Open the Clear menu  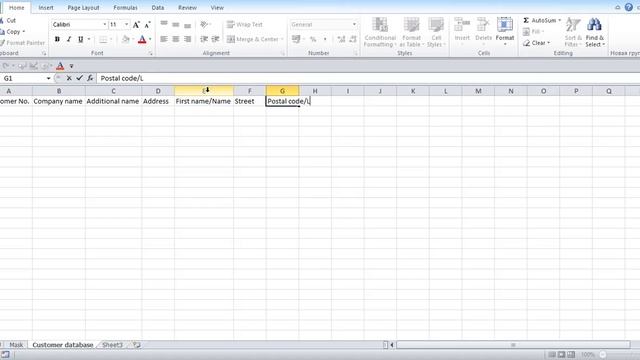[536, 43]
